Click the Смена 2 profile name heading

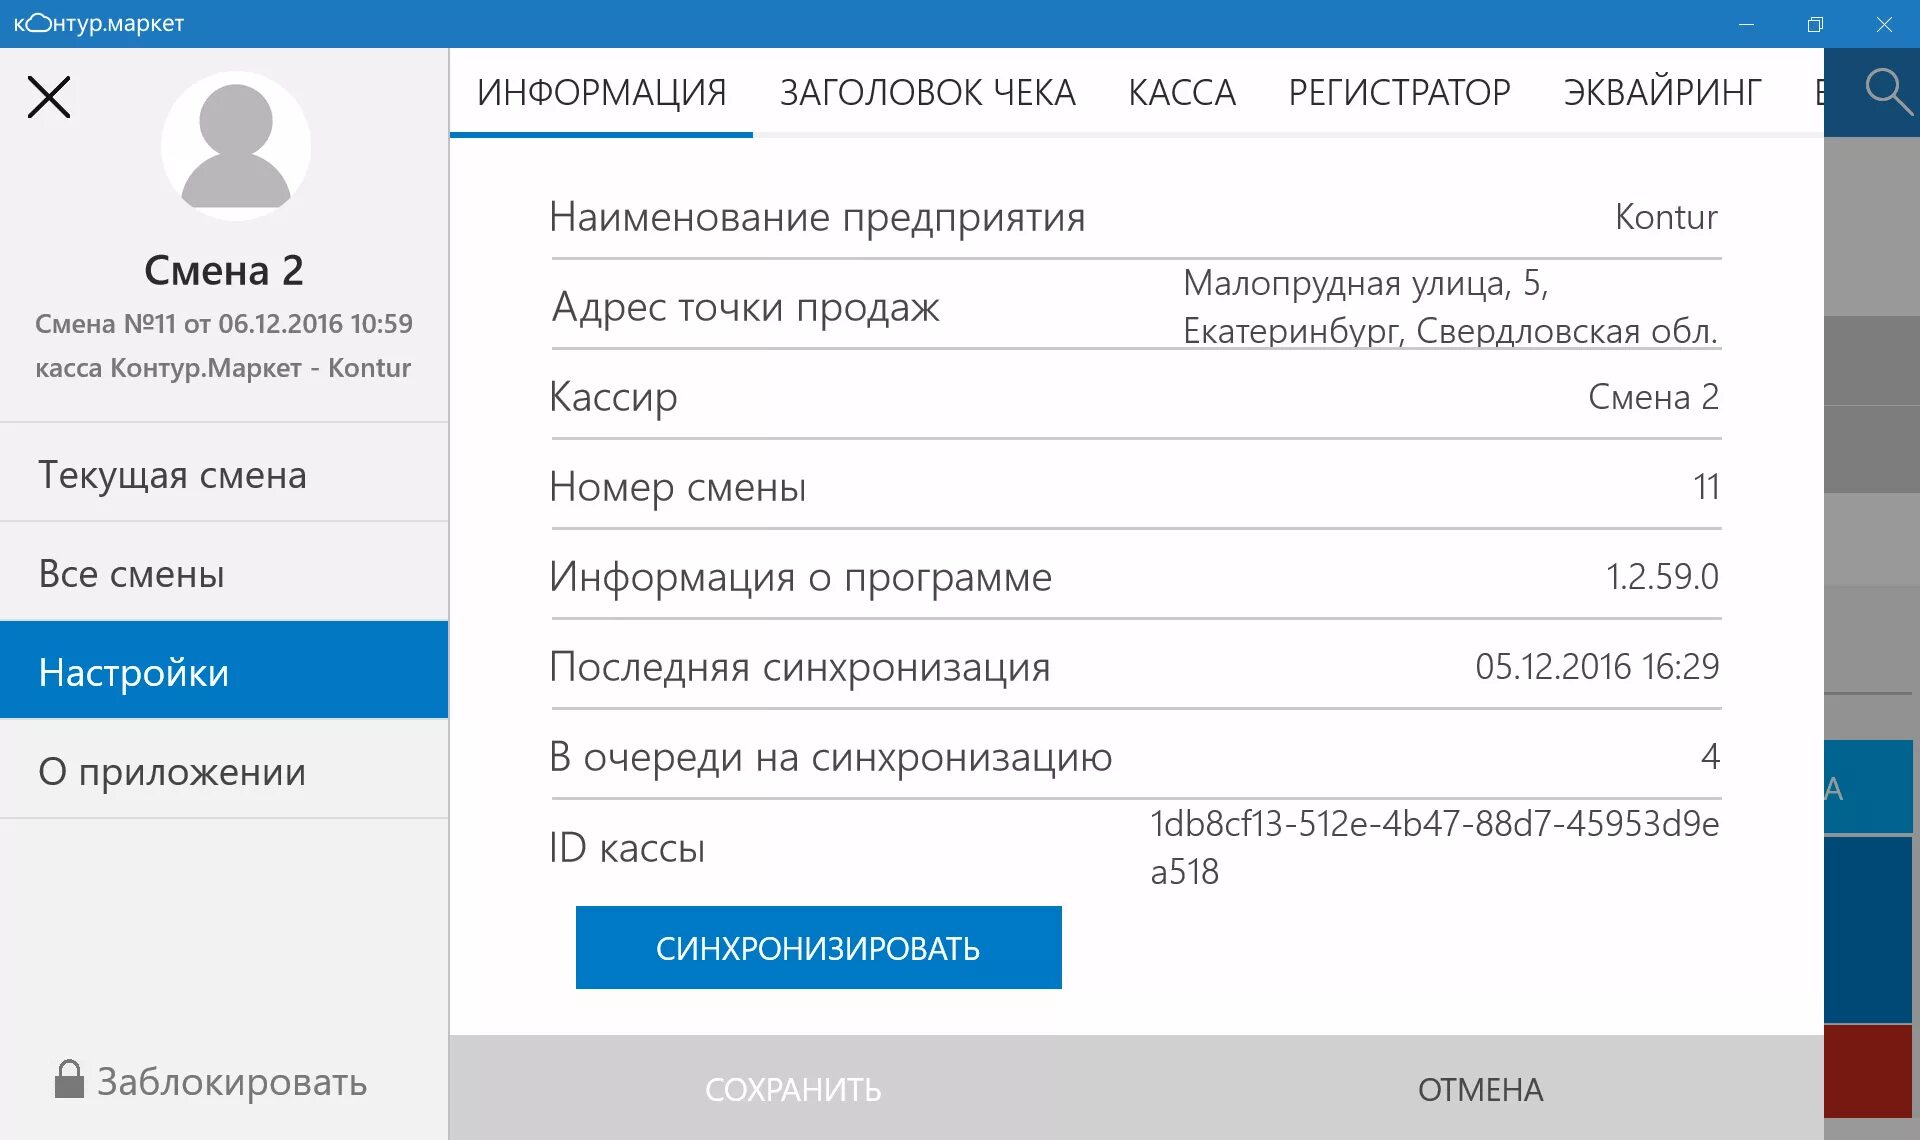click(x=224, y=270)
